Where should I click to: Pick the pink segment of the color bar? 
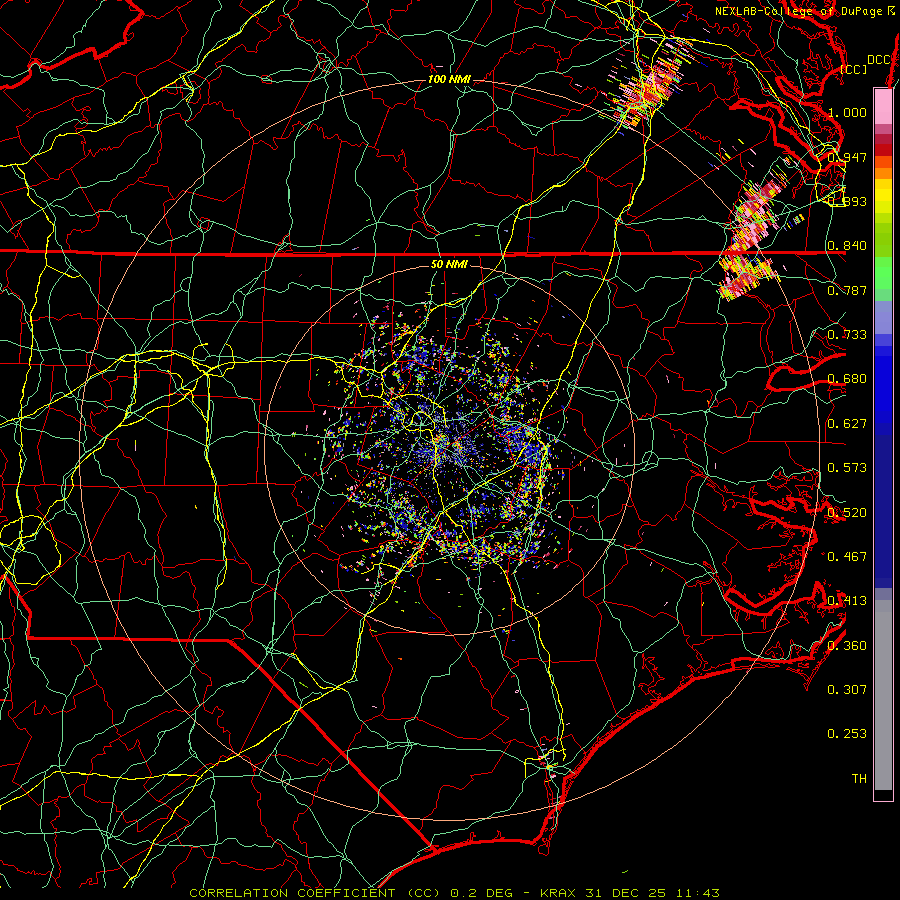click(x=883, y=106)
